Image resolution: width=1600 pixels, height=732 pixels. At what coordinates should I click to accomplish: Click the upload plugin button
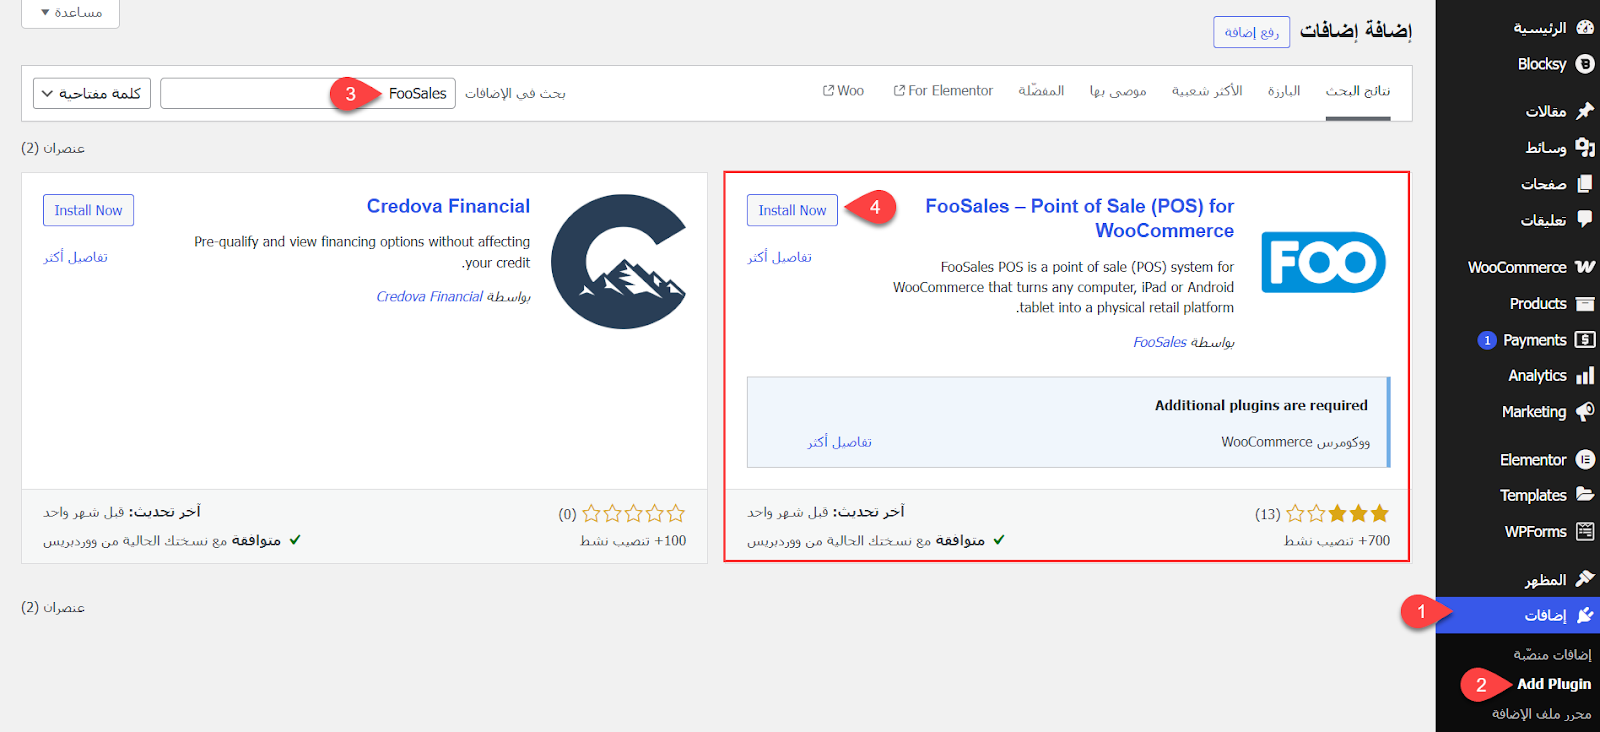[x=1251, y=32]
